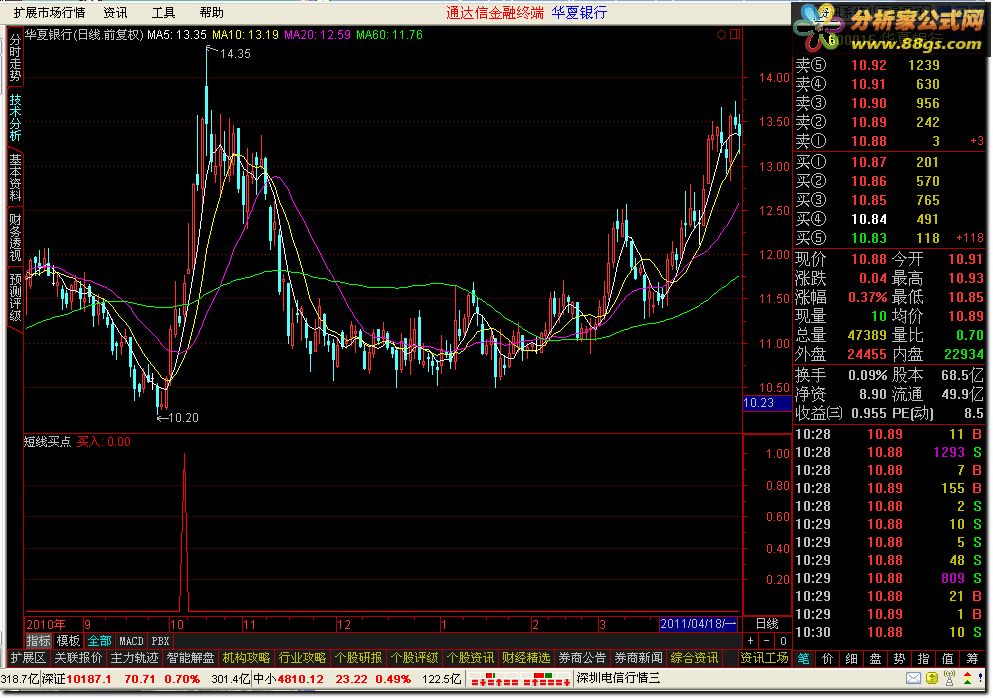This screenshot has height=698, width=993.
Task: Select the MACD indicator
Action: point(132,641)
